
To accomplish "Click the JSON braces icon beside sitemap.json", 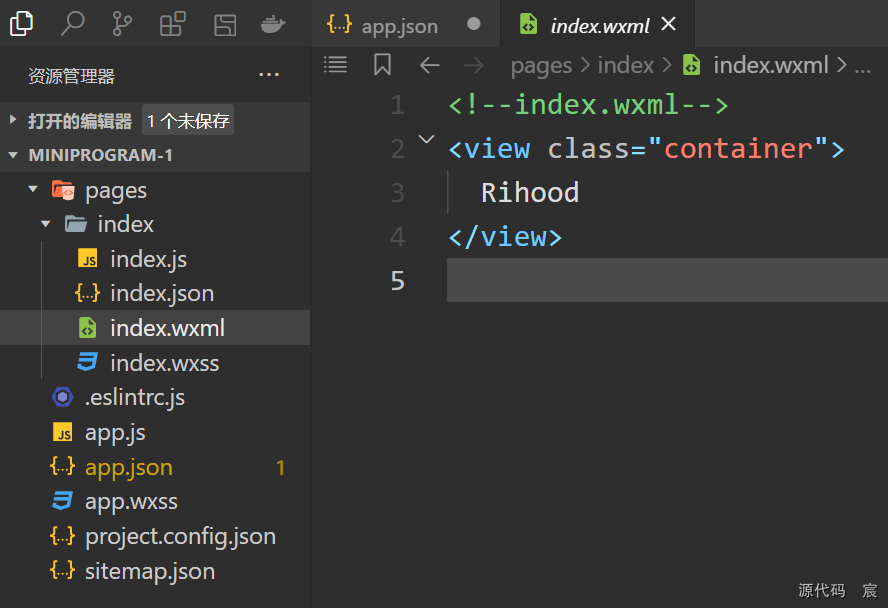I will [62, 570].
